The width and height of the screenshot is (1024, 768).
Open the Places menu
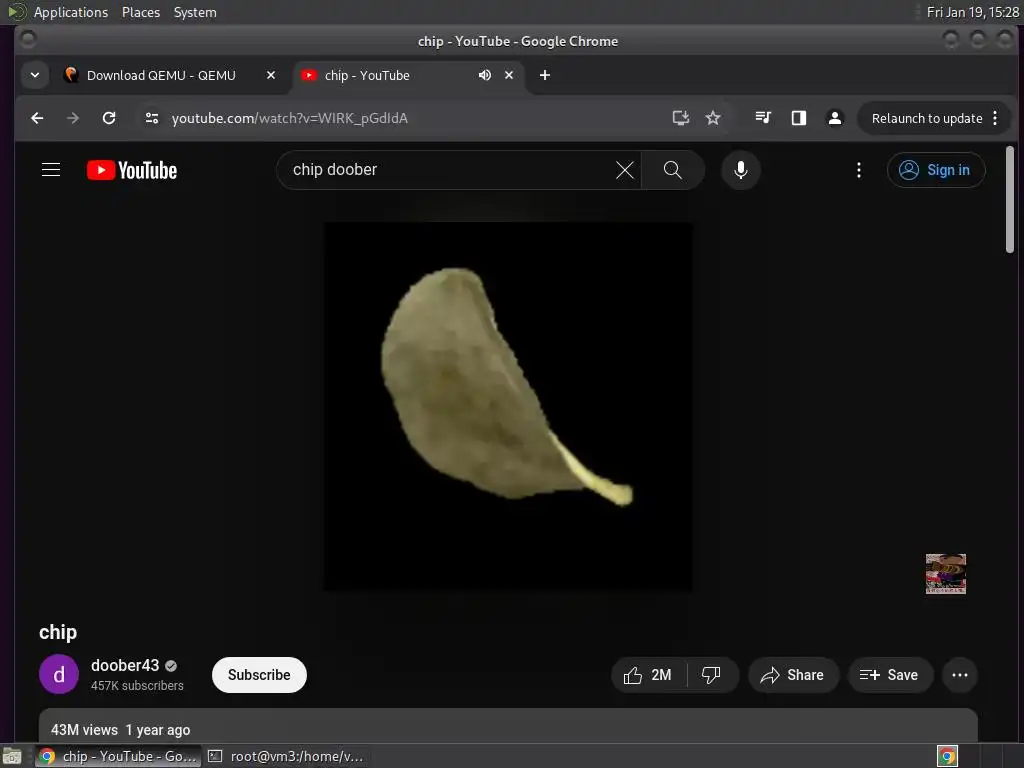tap(140, 12)
